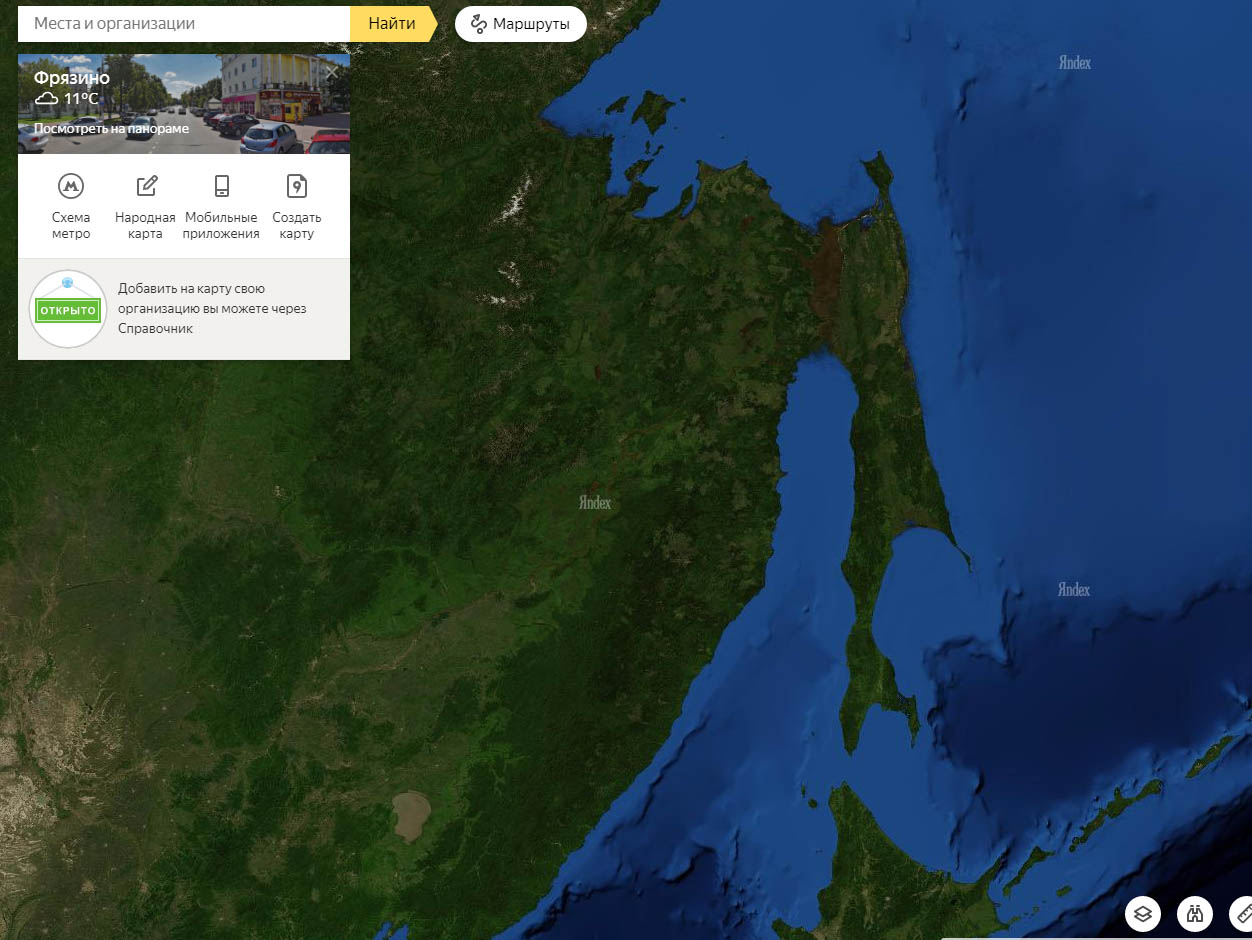Image resolution: width=1252 pixels, height=940 pixels.
Task: Click the 11°C temperature reading
Action: 82,99
